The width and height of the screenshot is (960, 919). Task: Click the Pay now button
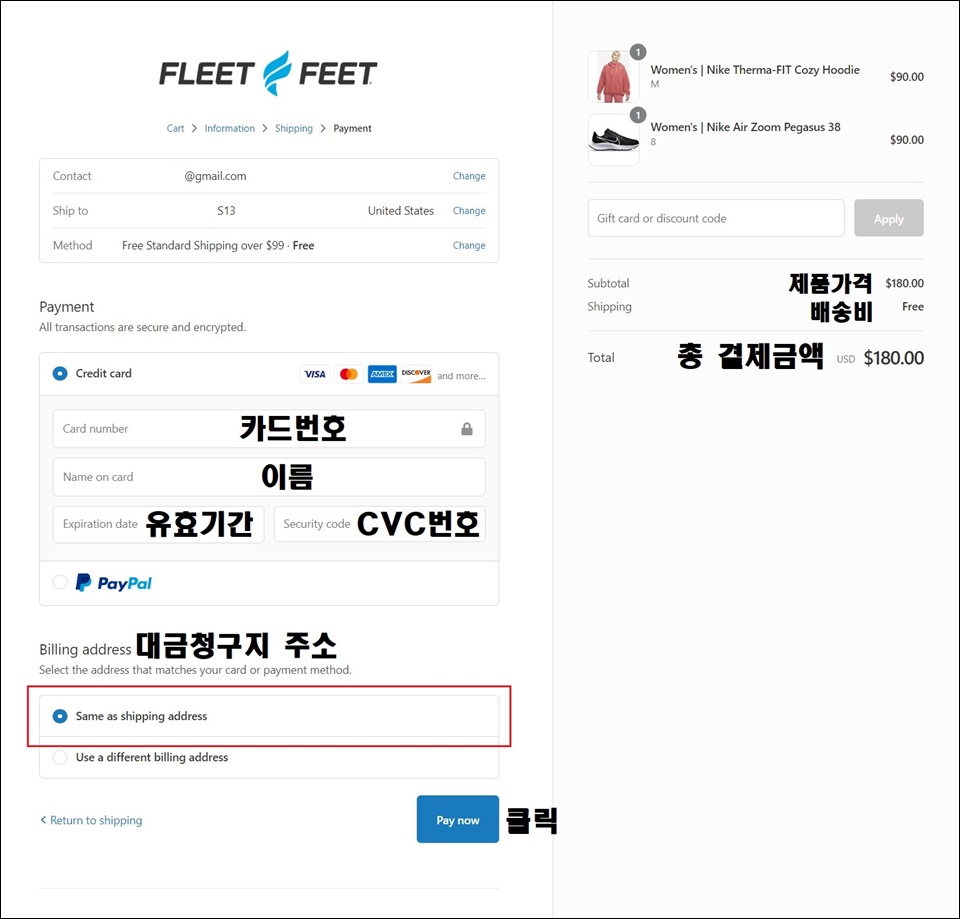point(458,819)
